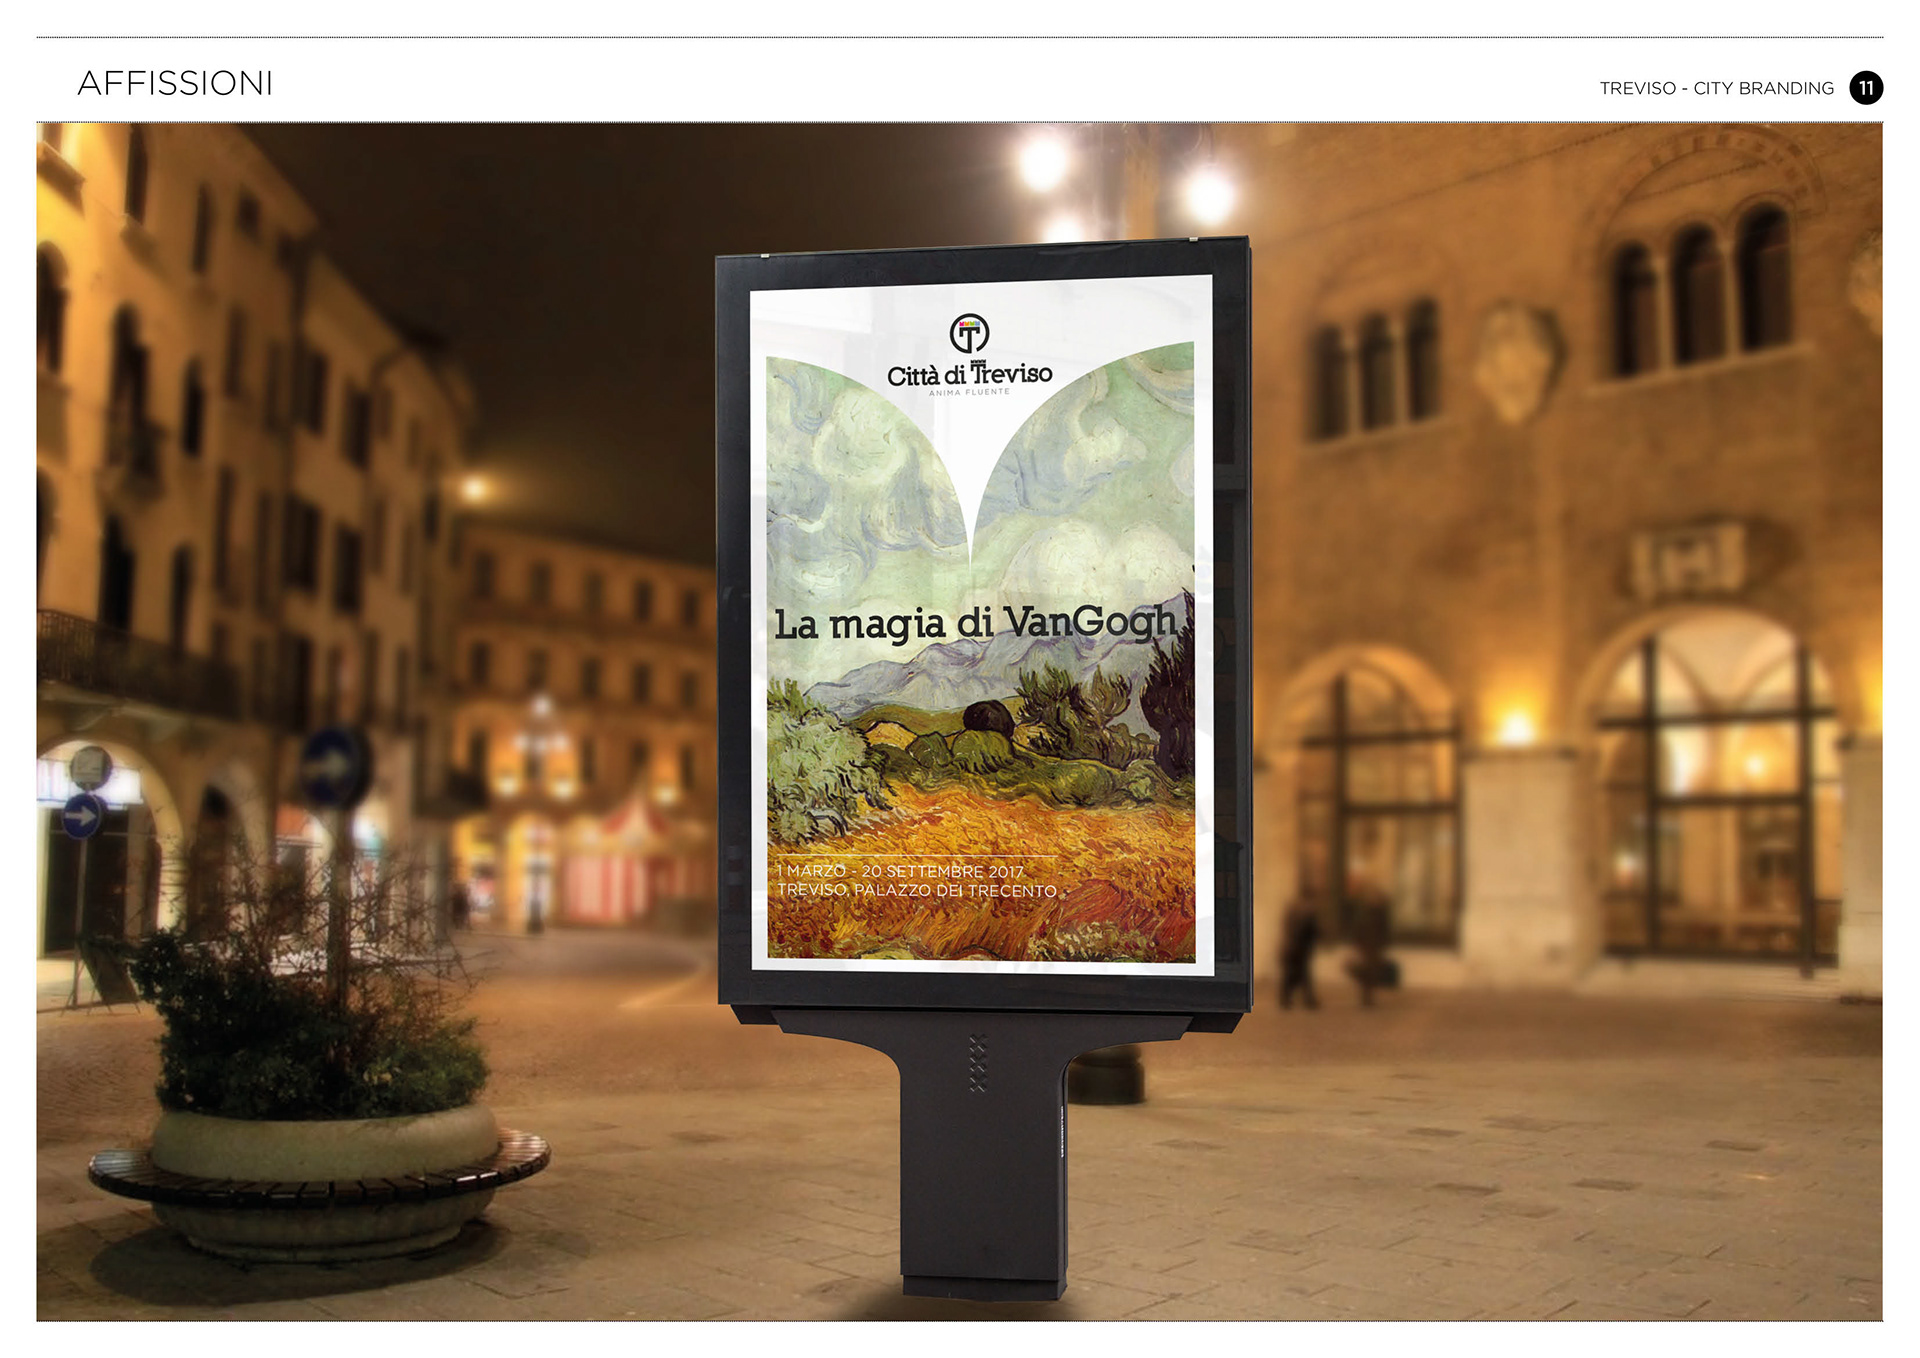This screenshot has width=1920, height=1358.
Task: Click the perforated grille on billboard stand
Action: pyautogui.click(x=977, y=1062)
